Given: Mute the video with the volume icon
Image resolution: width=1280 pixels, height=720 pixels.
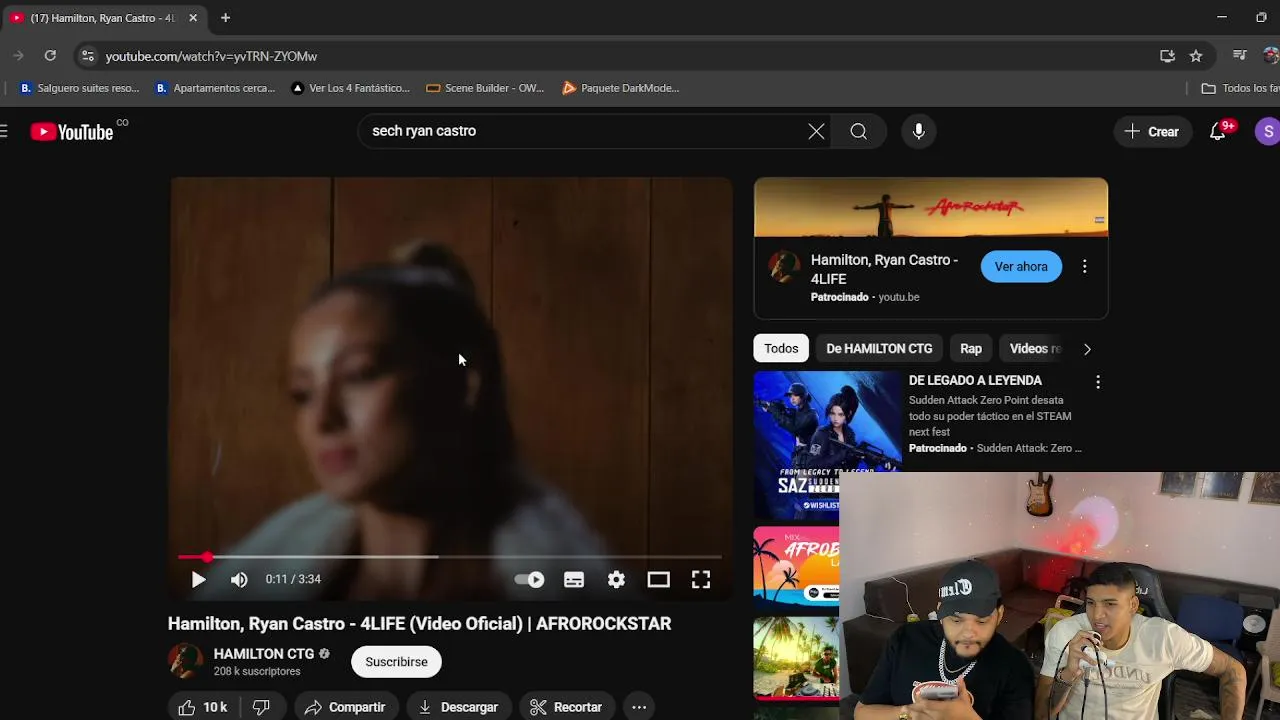Looking at the screenshot, I should tap(239, 579).
